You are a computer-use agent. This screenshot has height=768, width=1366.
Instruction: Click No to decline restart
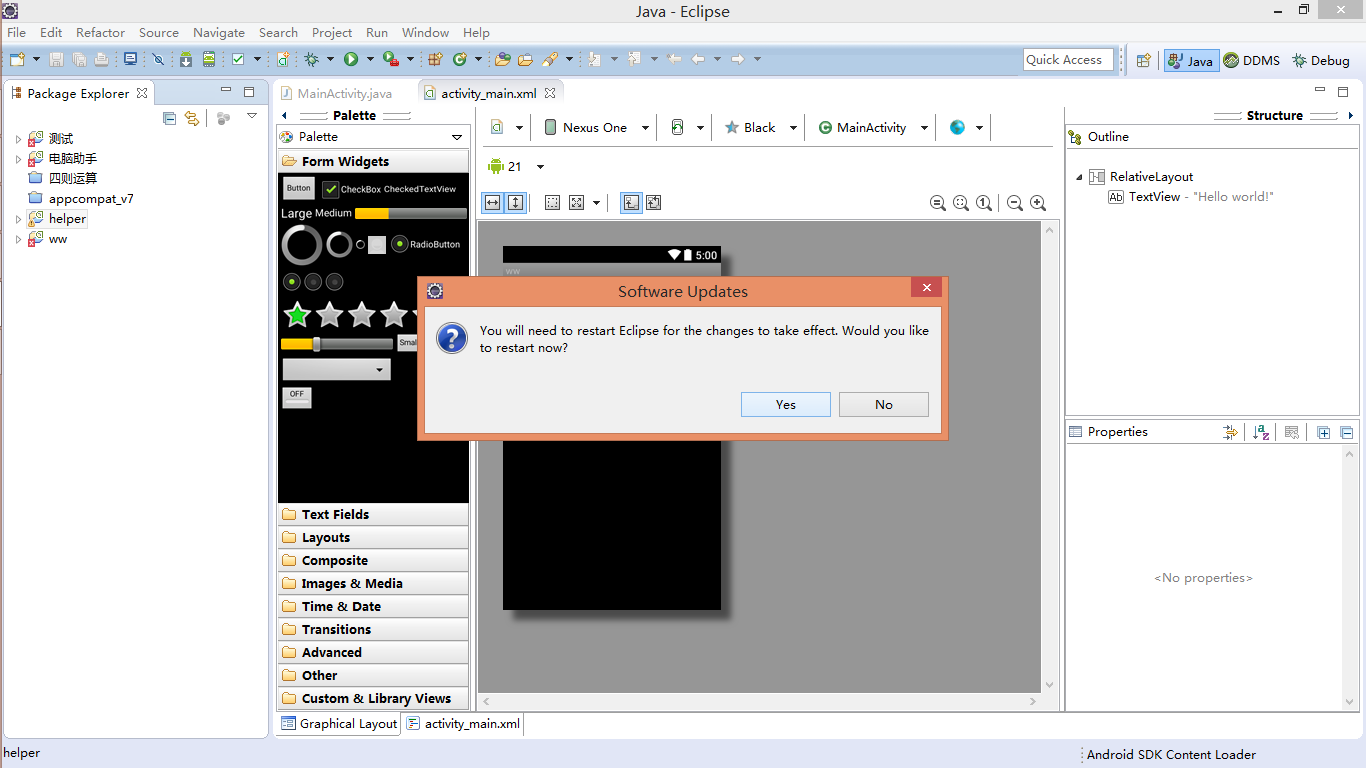(883, 404)
